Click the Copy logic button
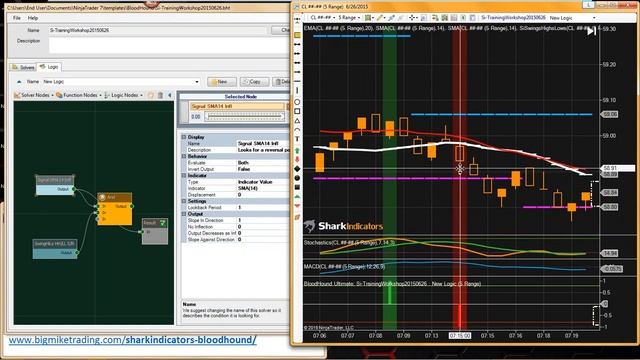 point(254,82)
